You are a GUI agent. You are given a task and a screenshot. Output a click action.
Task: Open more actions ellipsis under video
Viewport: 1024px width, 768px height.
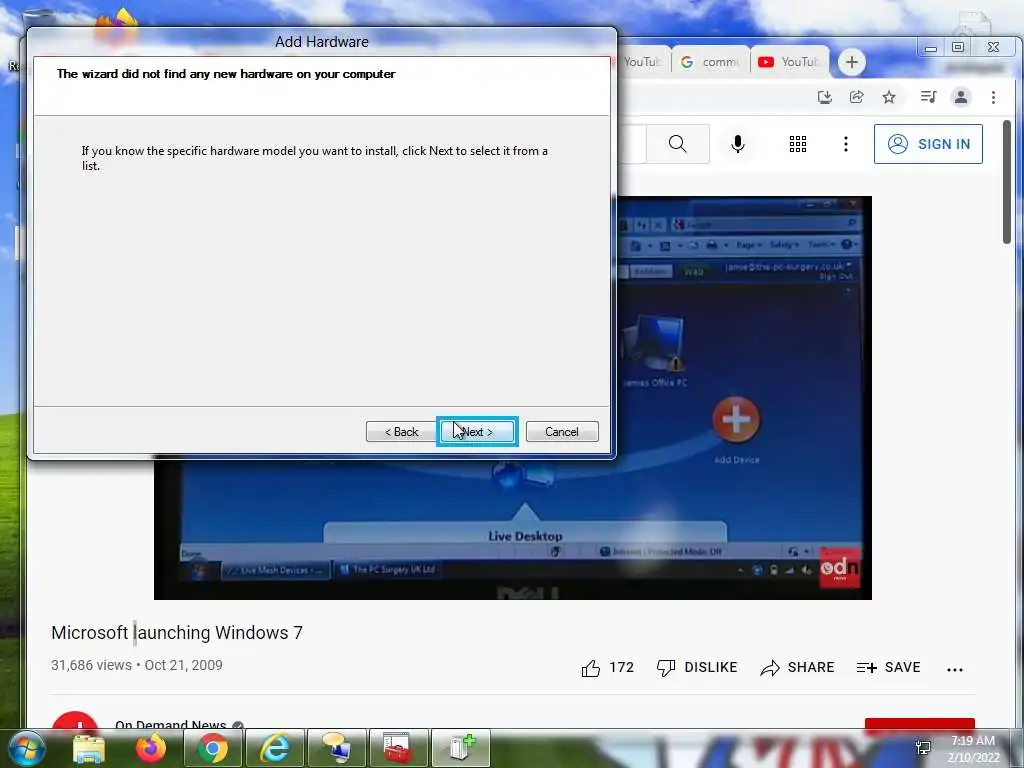[x=955, y=669]
